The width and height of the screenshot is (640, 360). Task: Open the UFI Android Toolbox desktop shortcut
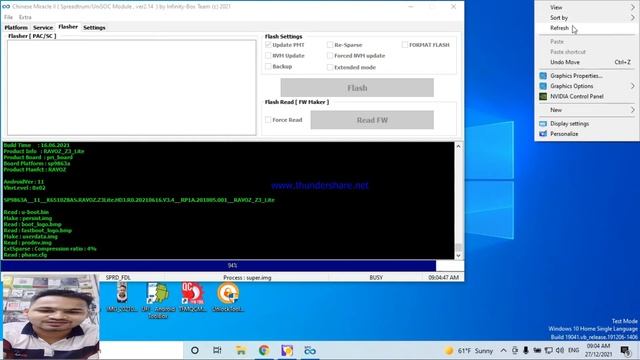(158, 300)
